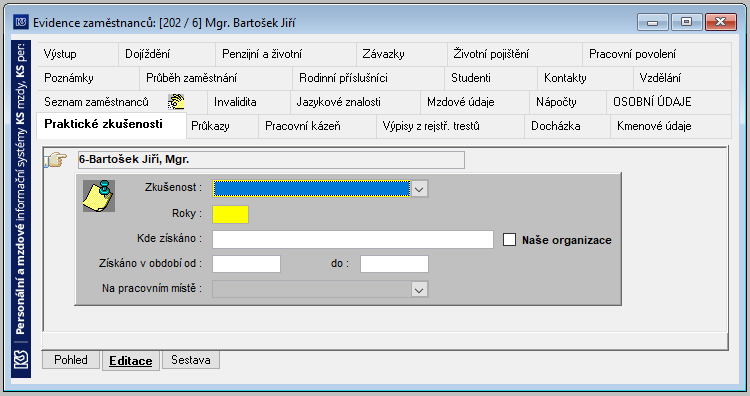Viewport: 750px width, 396px height.
Task: Maximize the Evidence zaměstnanců window
Action: (x=686, y=22)
